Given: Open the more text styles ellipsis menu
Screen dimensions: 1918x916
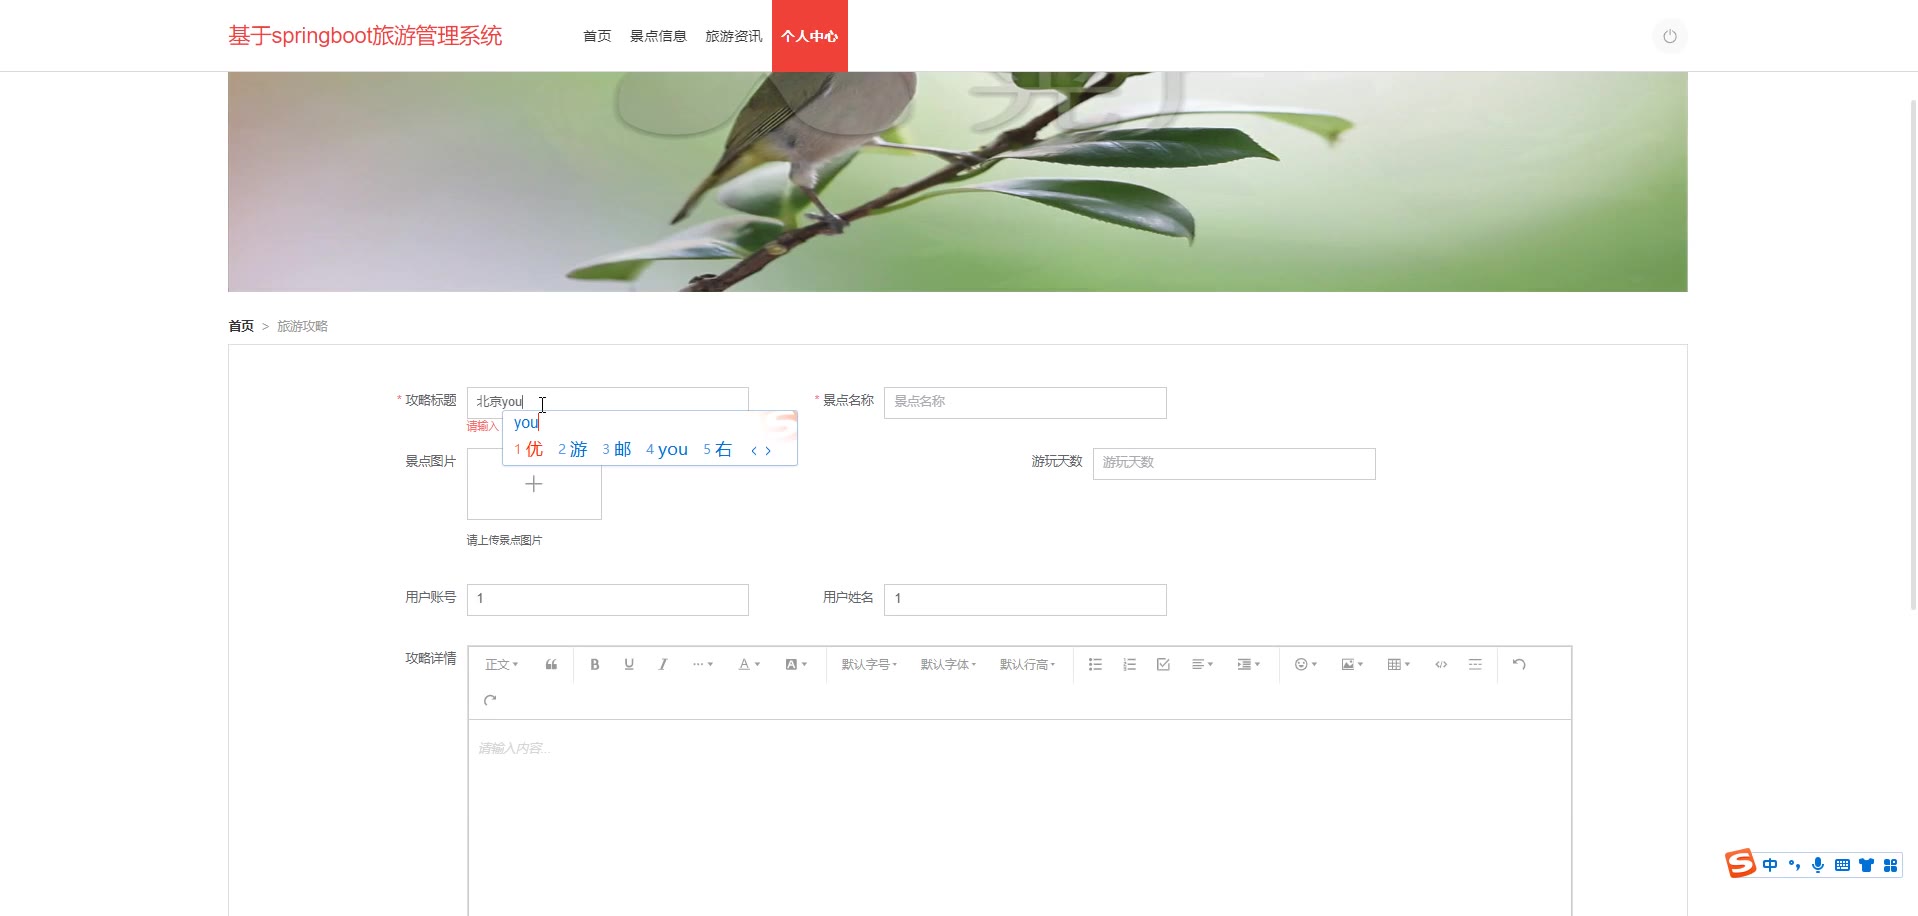Looking at the screenshot, I should point(702,665).
